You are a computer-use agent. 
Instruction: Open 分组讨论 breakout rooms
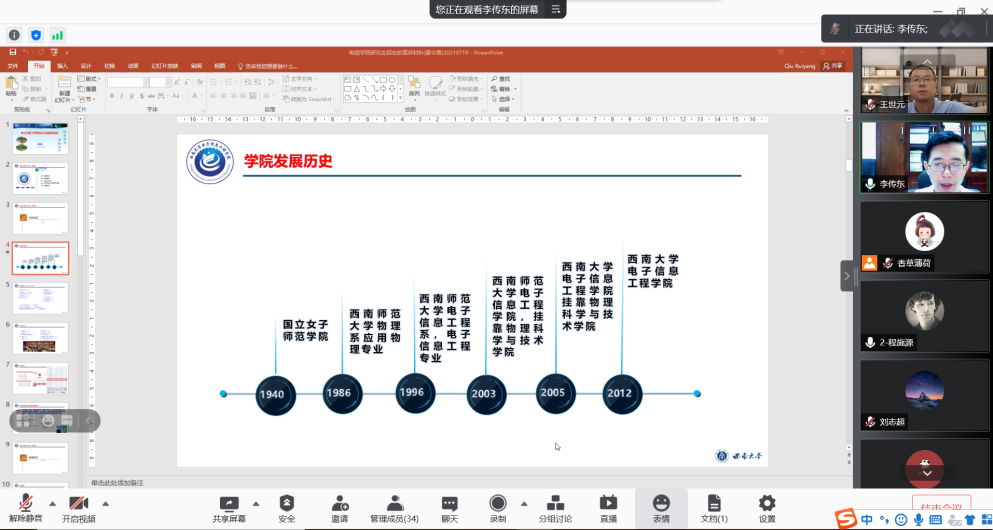555,508
